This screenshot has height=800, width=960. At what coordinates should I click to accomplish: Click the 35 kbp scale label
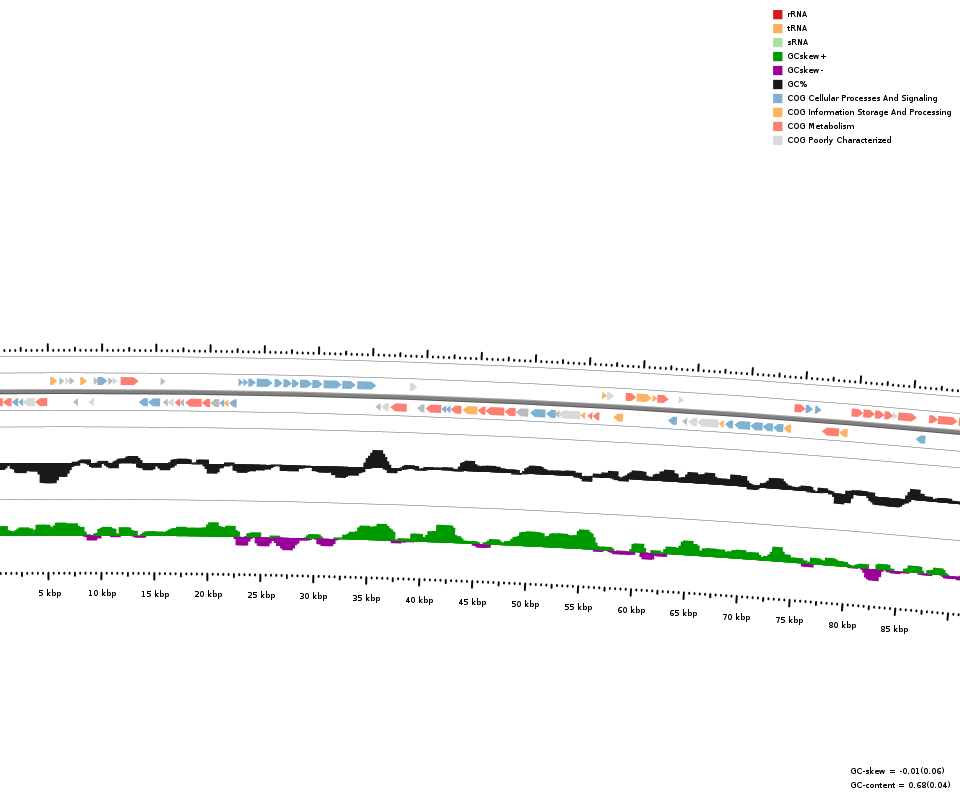click(366, 598)
